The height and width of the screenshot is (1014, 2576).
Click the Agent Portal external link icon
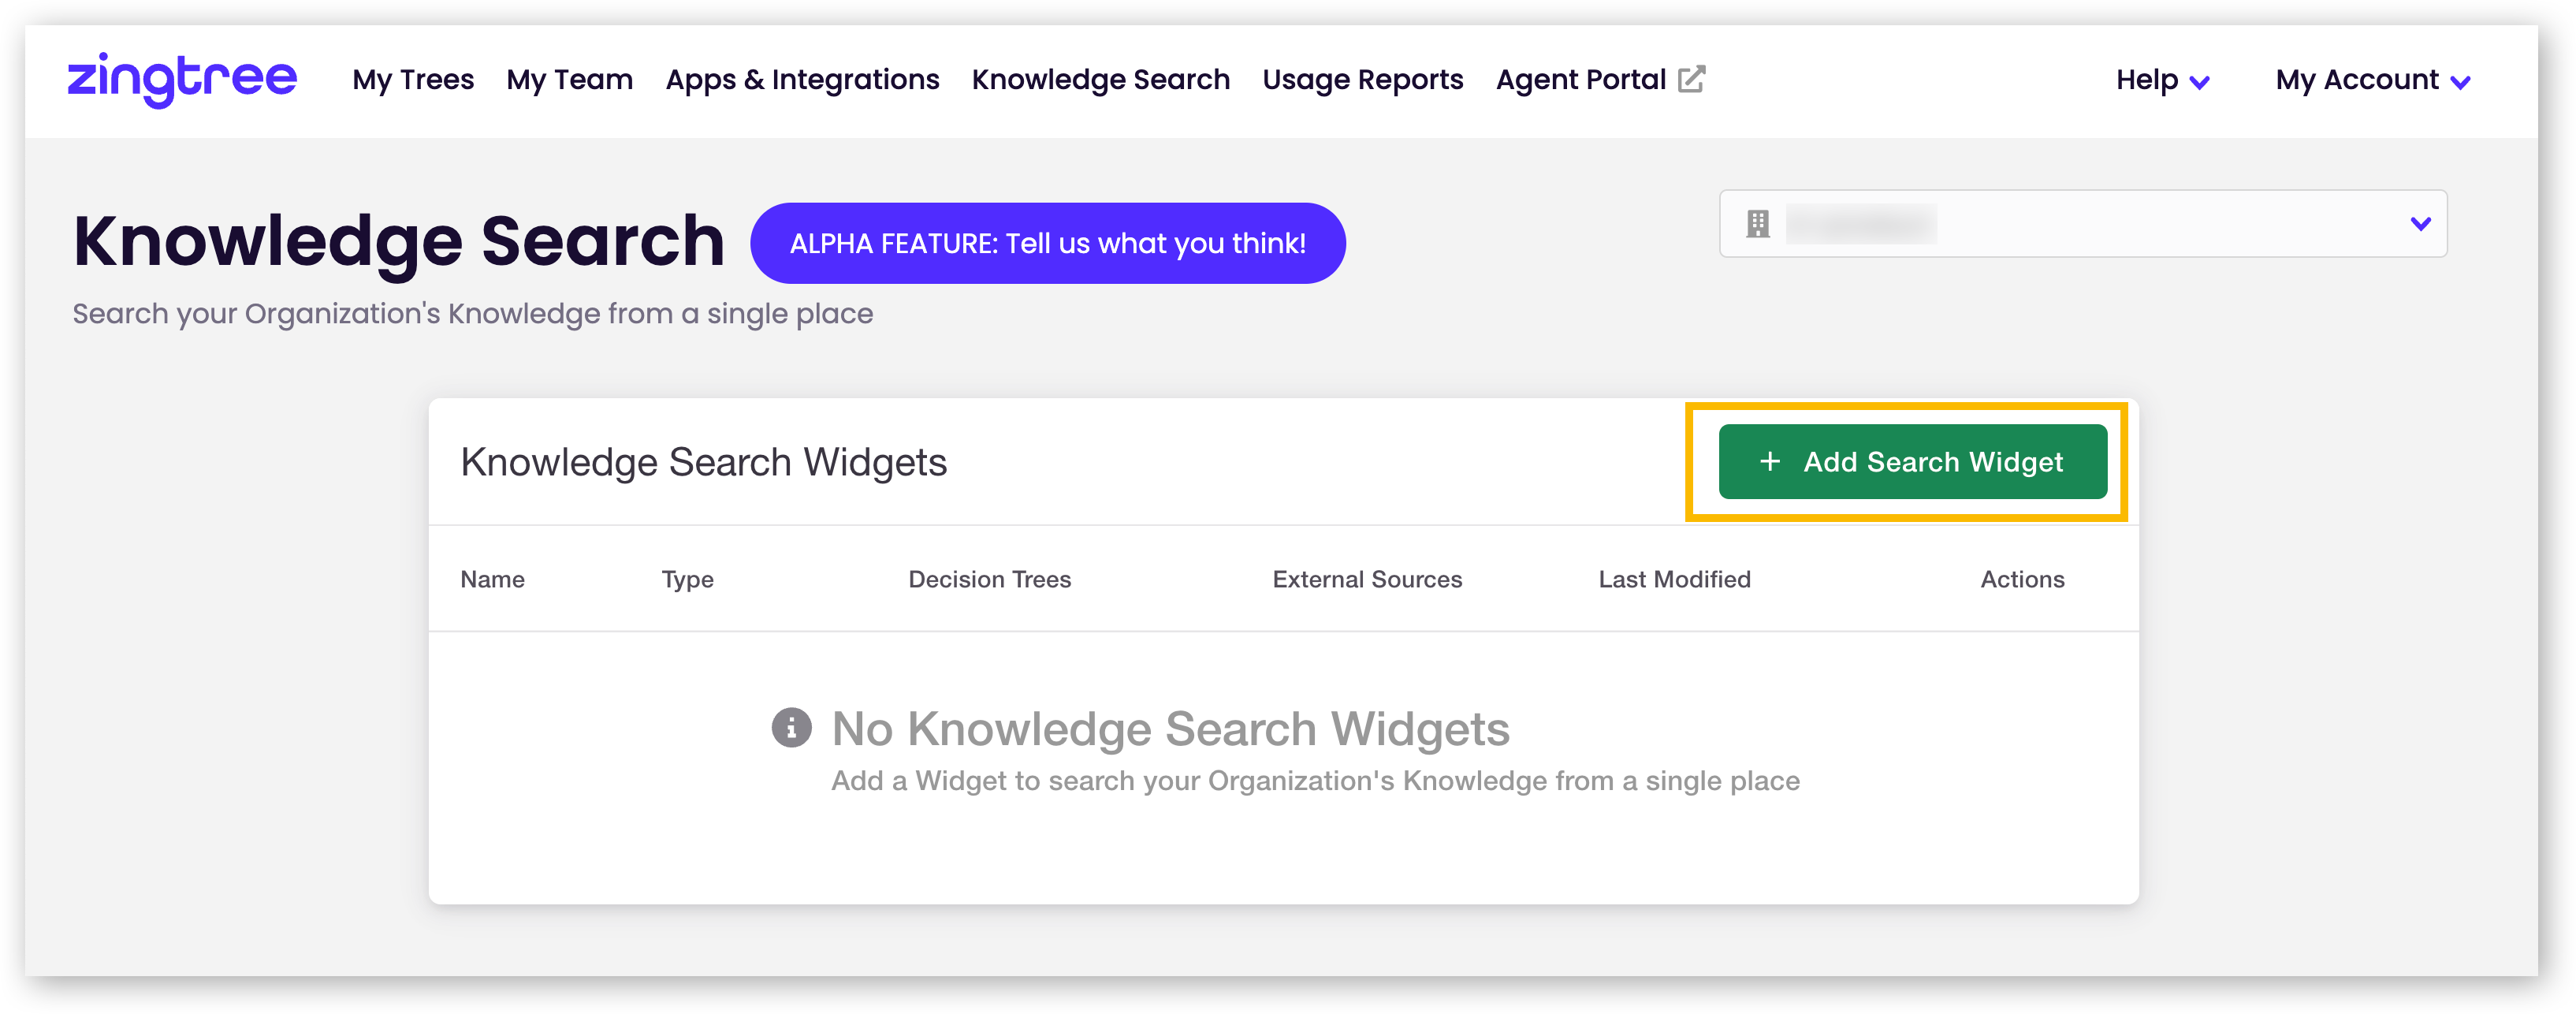1691,79
